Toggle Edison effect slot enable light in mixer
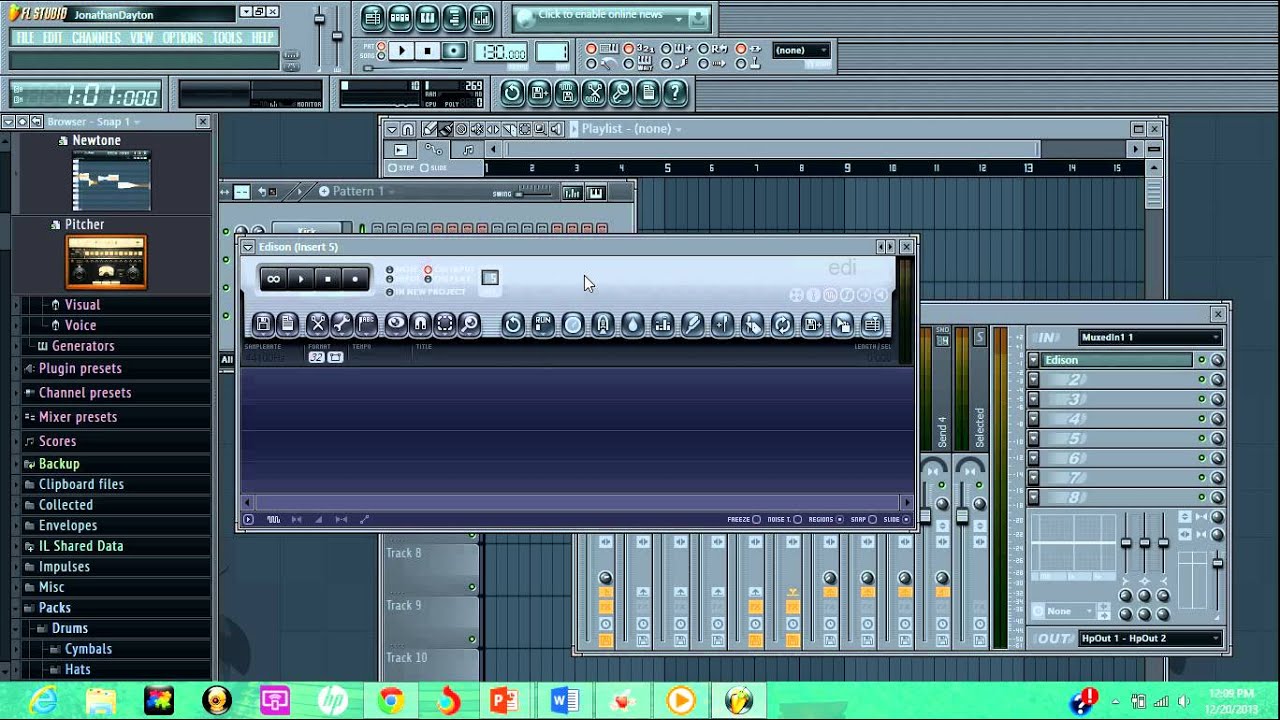 point(1201,360)
